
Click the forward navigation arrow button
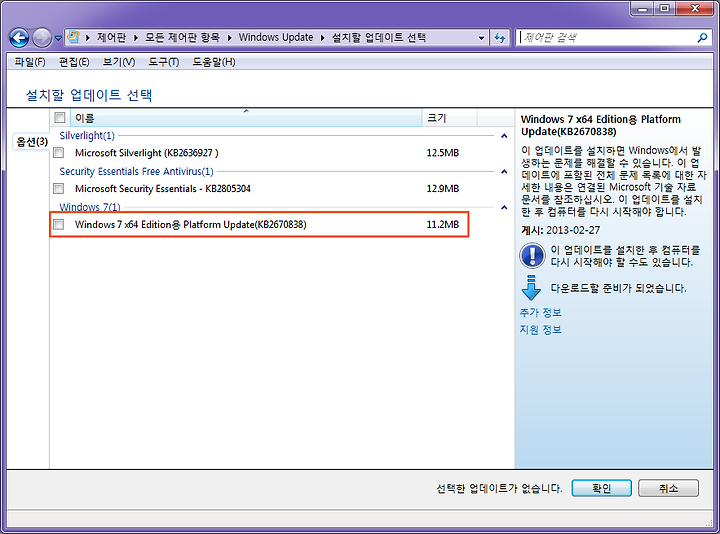(x=42, y=38)
